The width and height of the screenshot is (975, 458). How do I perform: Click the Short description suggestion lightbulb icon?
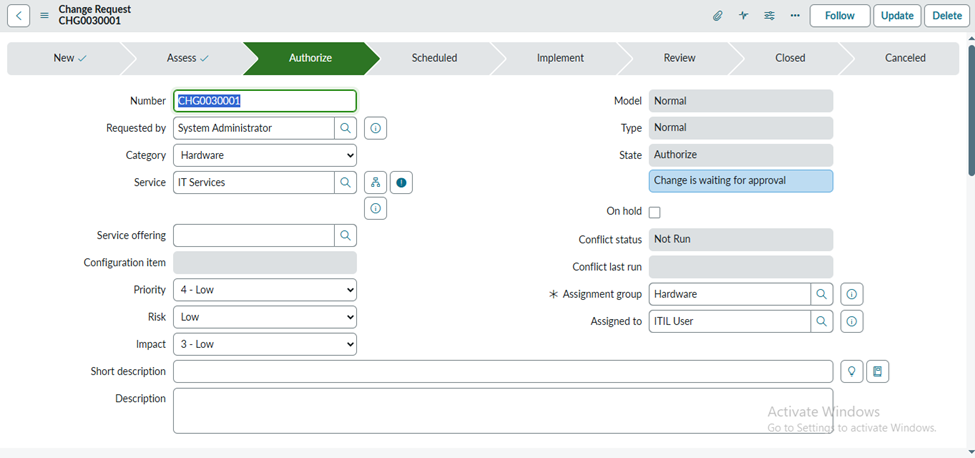(x=851, y=371)
